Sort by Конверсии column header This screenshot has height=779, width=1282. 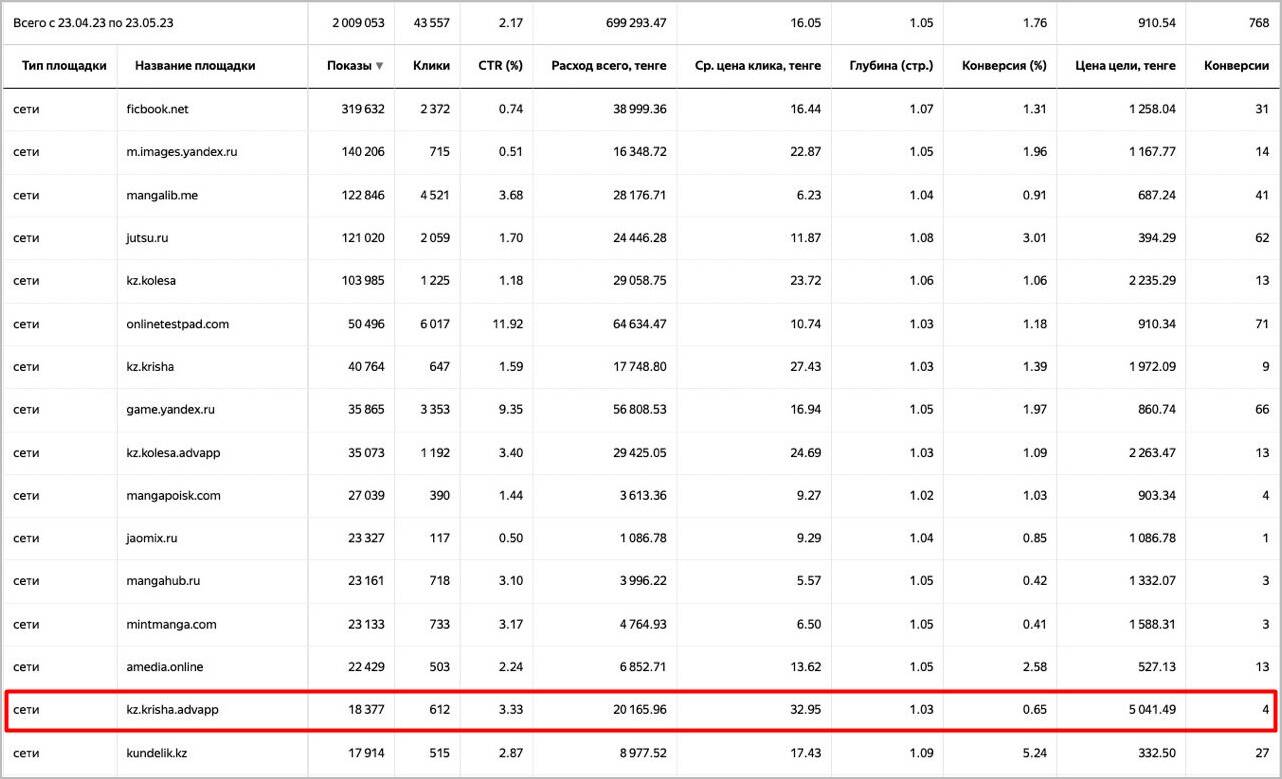[1236, 66]
